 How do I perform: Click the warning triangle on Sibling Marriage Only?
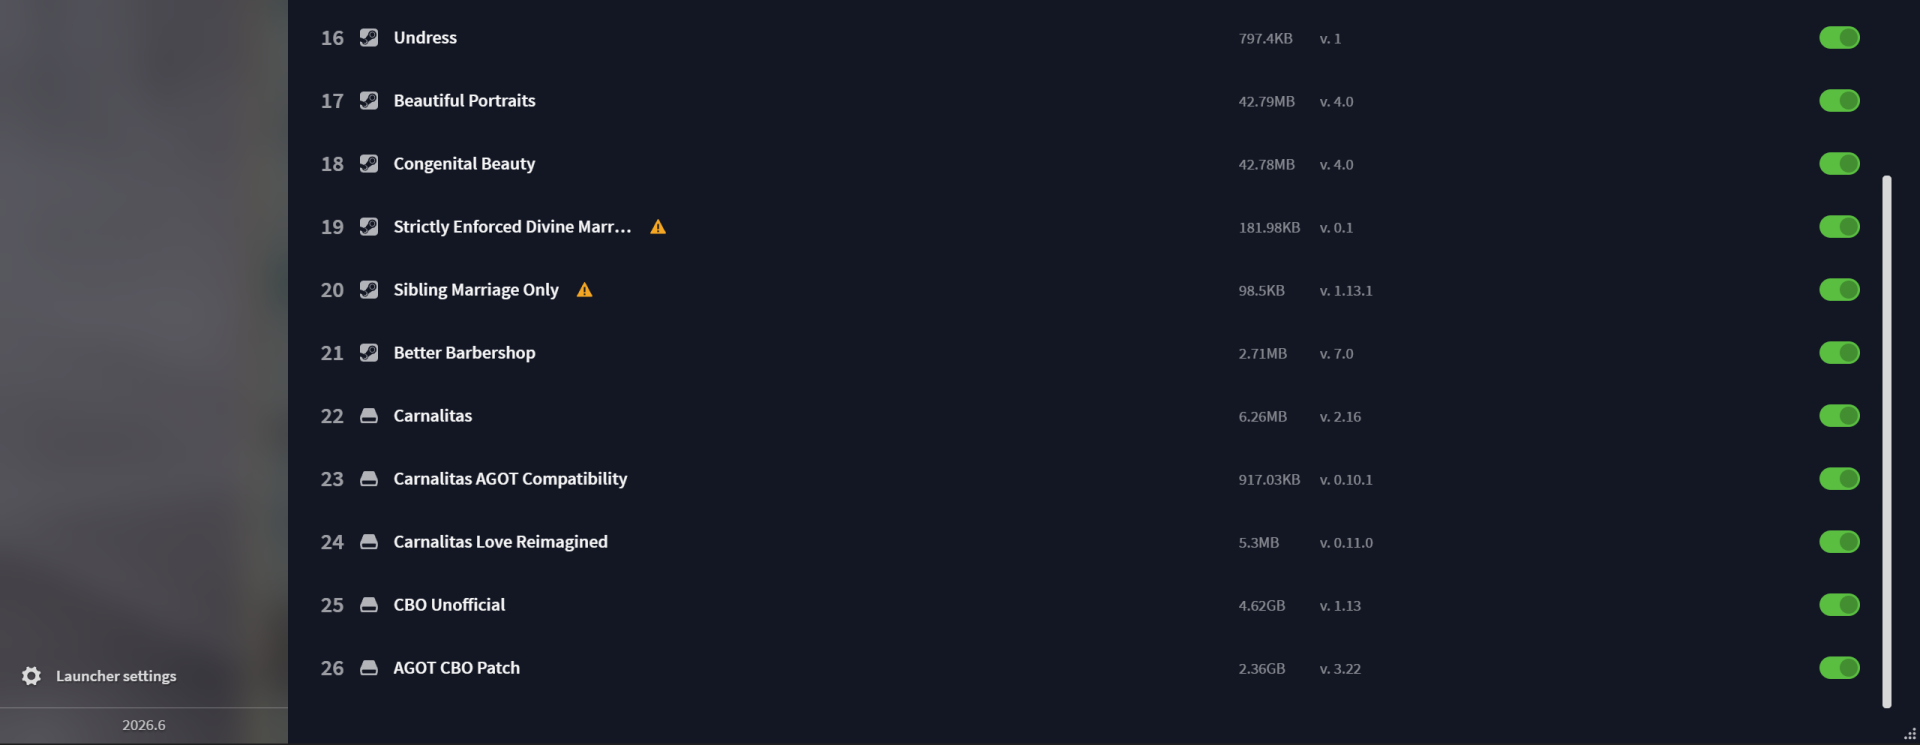(x=585, y=290)
